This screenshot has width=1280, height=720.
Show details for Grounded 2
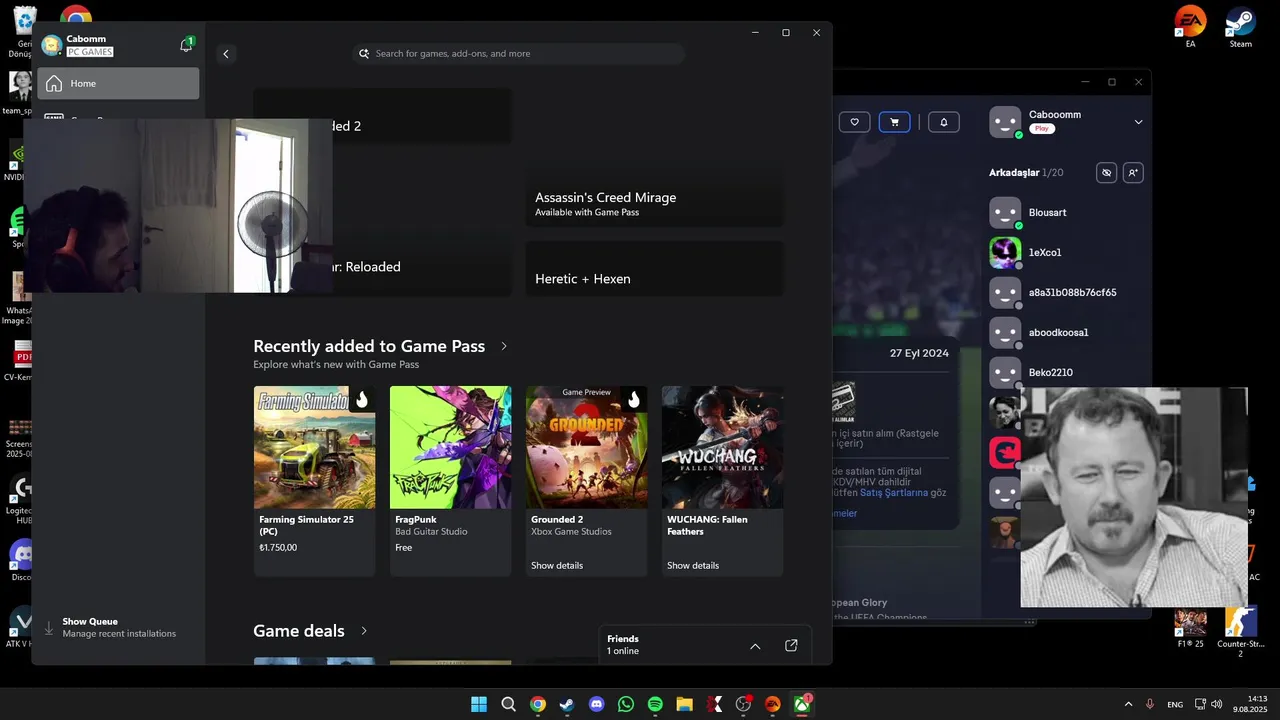tap(557, 566)
